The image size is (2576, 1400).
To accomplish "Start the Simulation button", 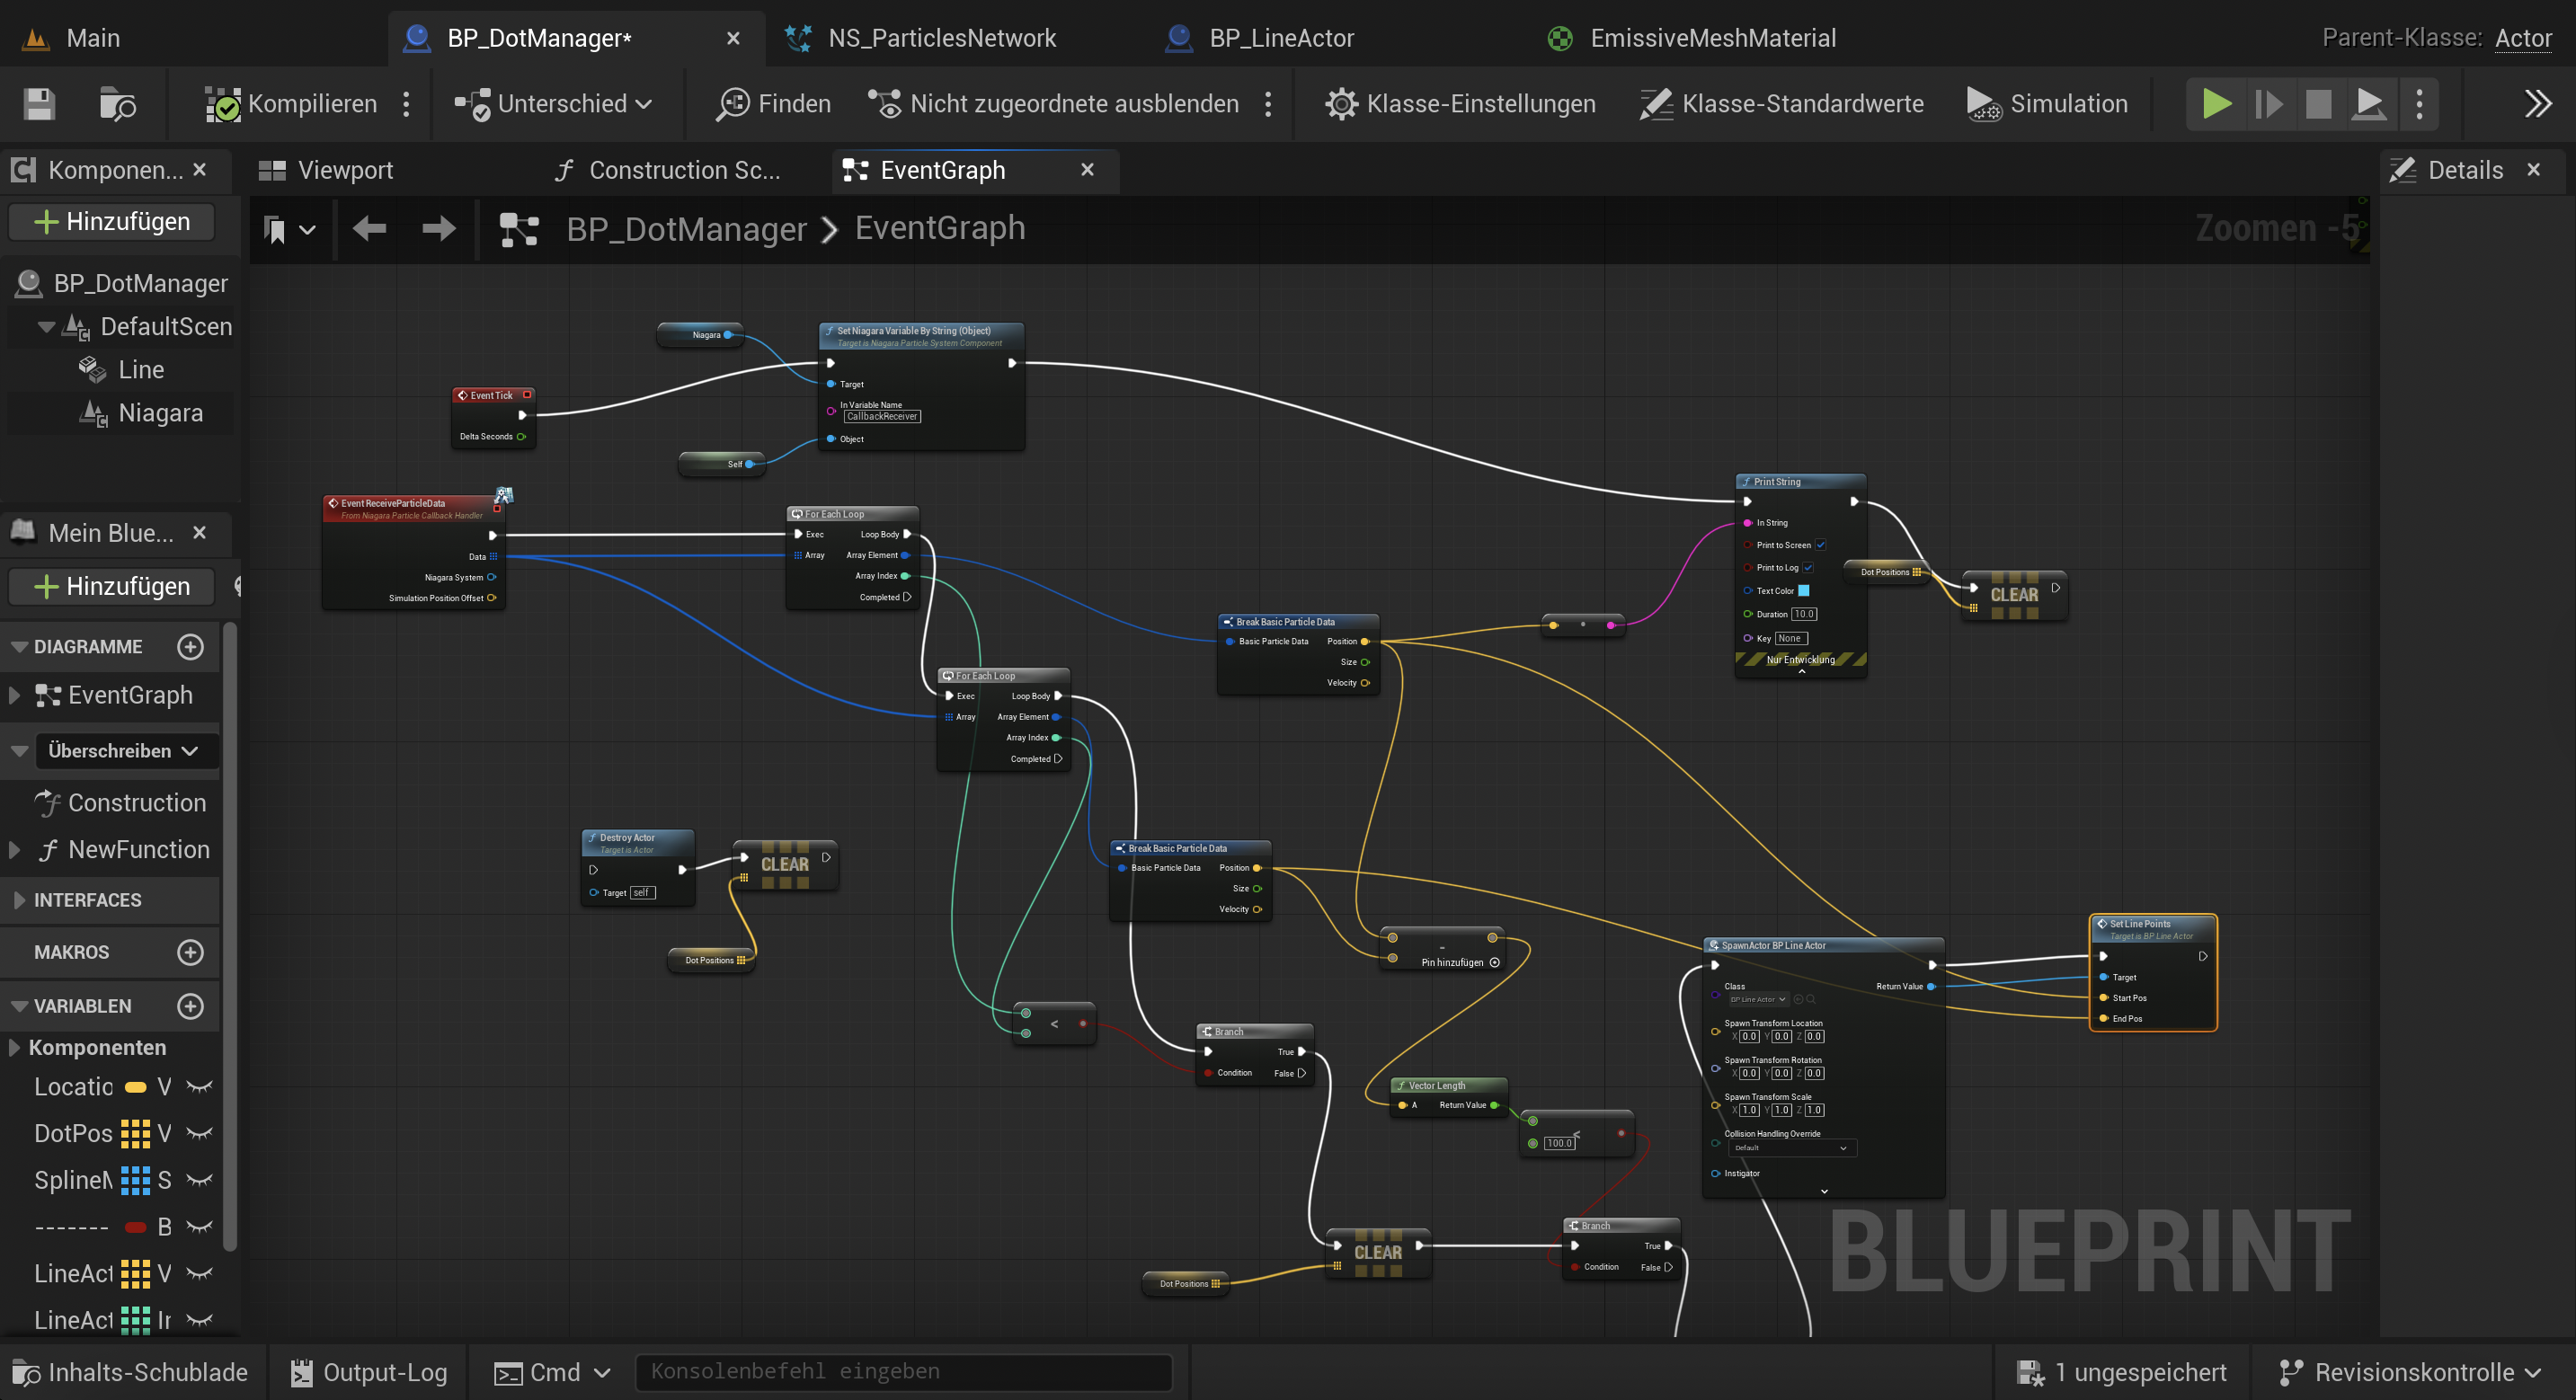I will (2046, 104).
